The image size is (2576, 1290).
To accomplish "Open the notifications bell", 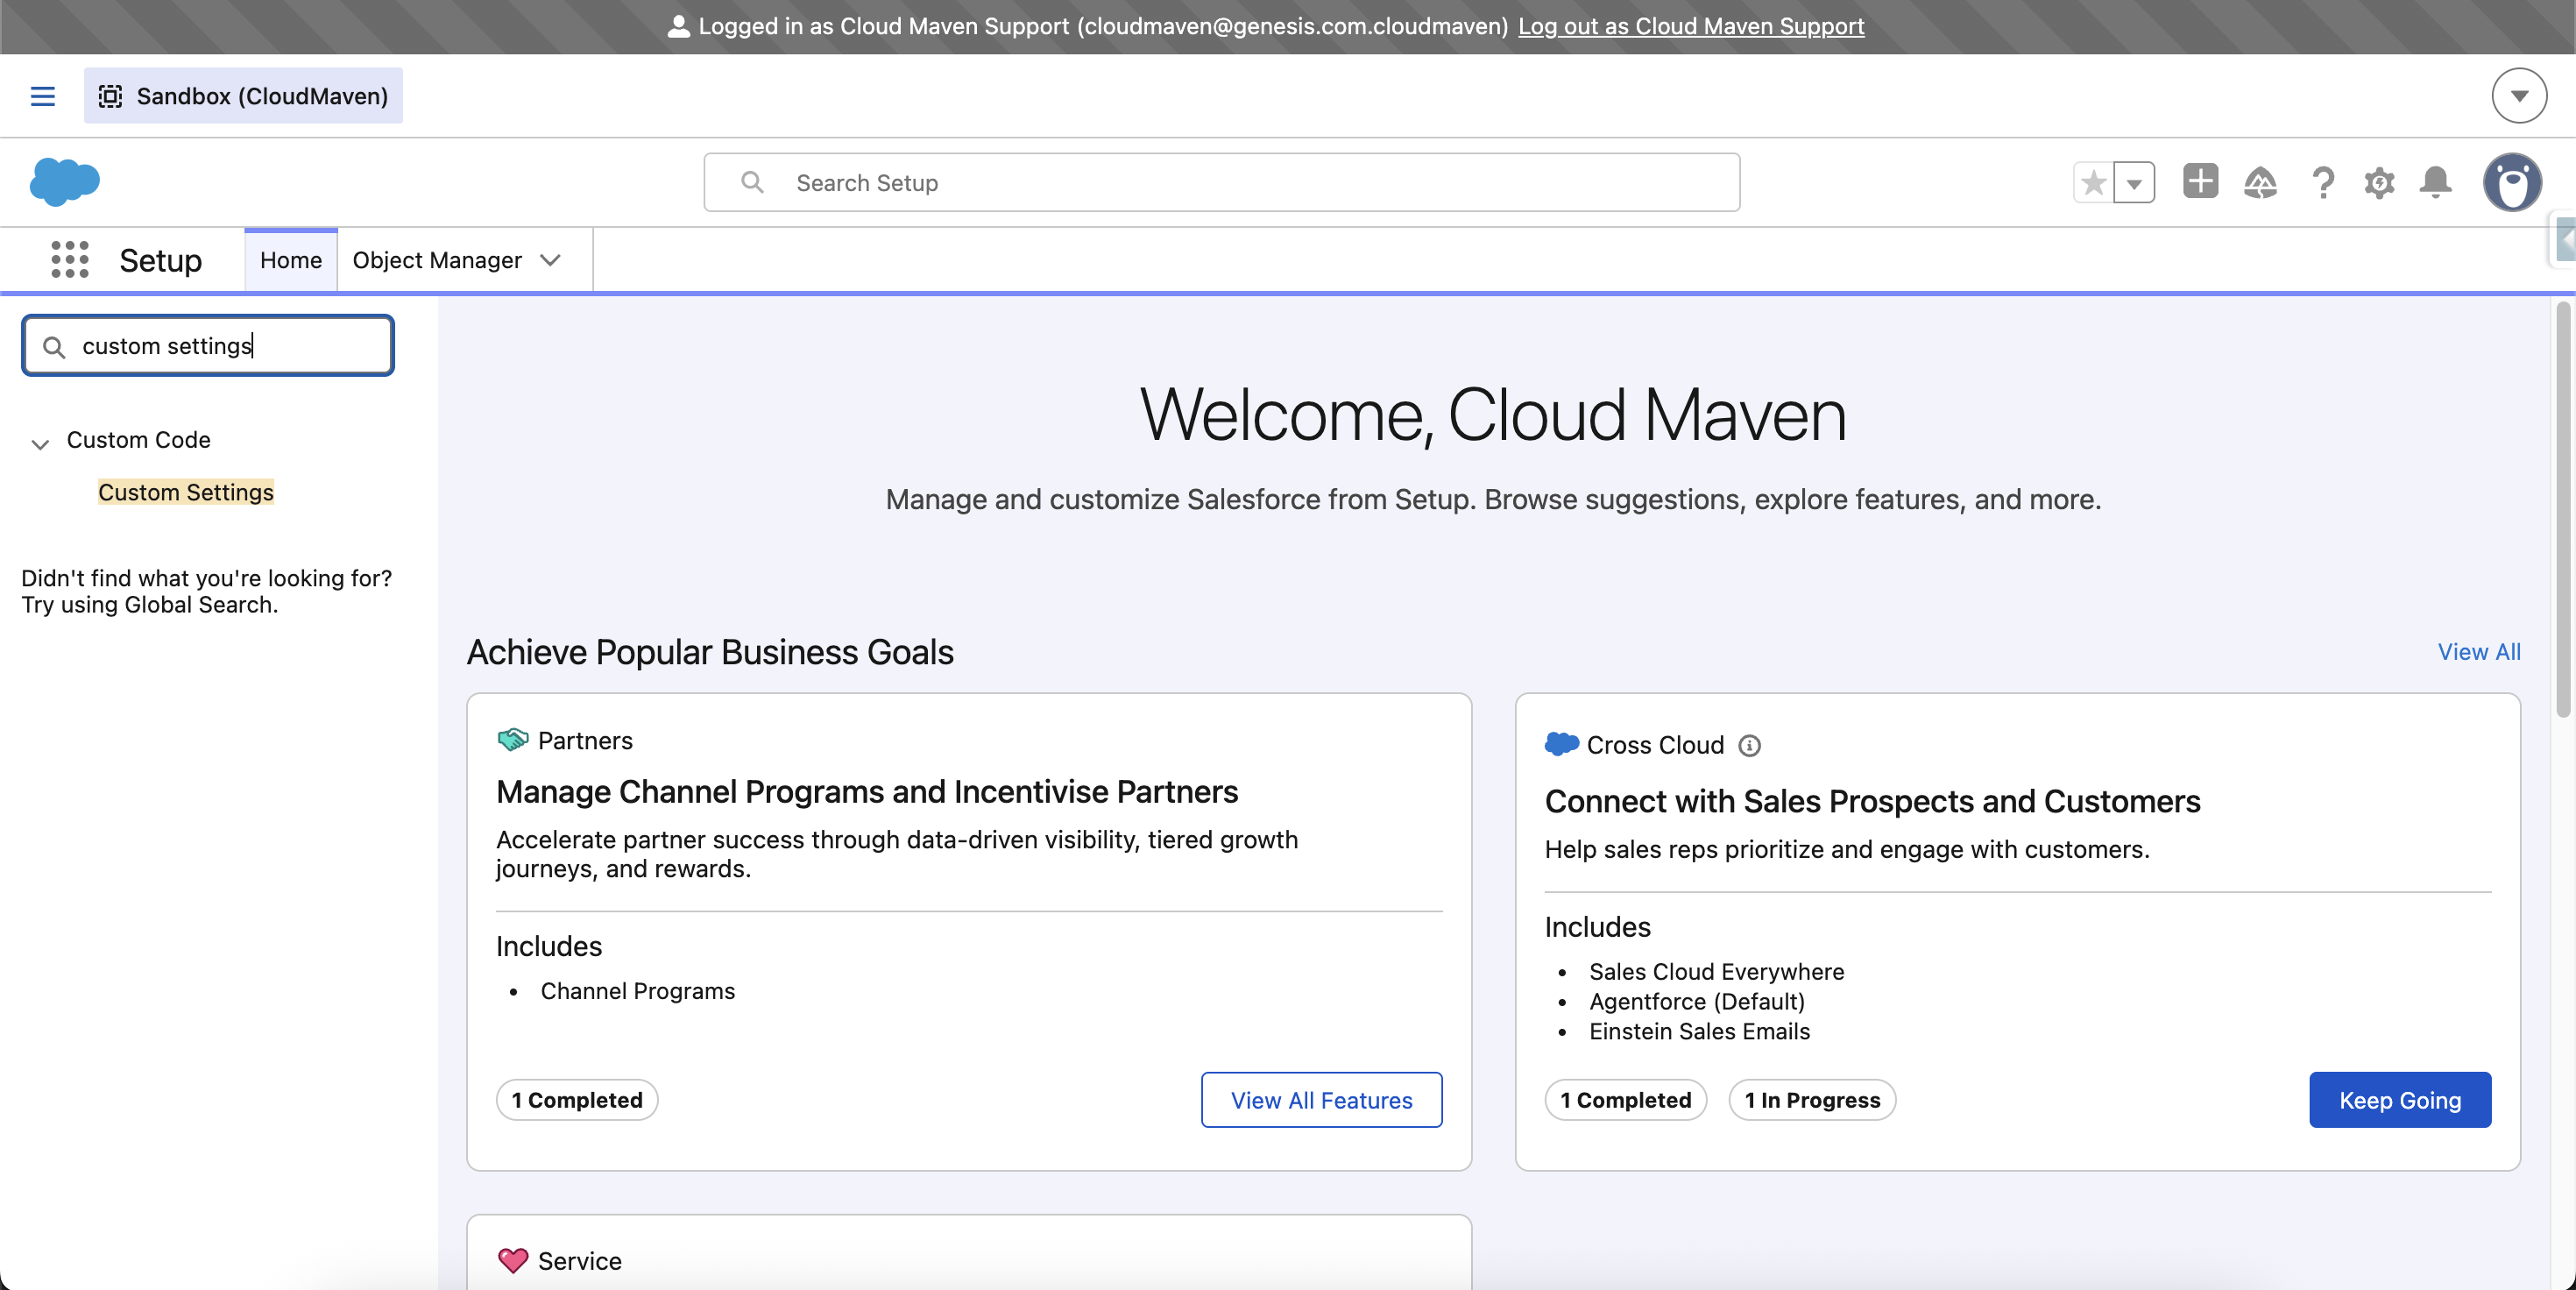I will (2435, 182).
